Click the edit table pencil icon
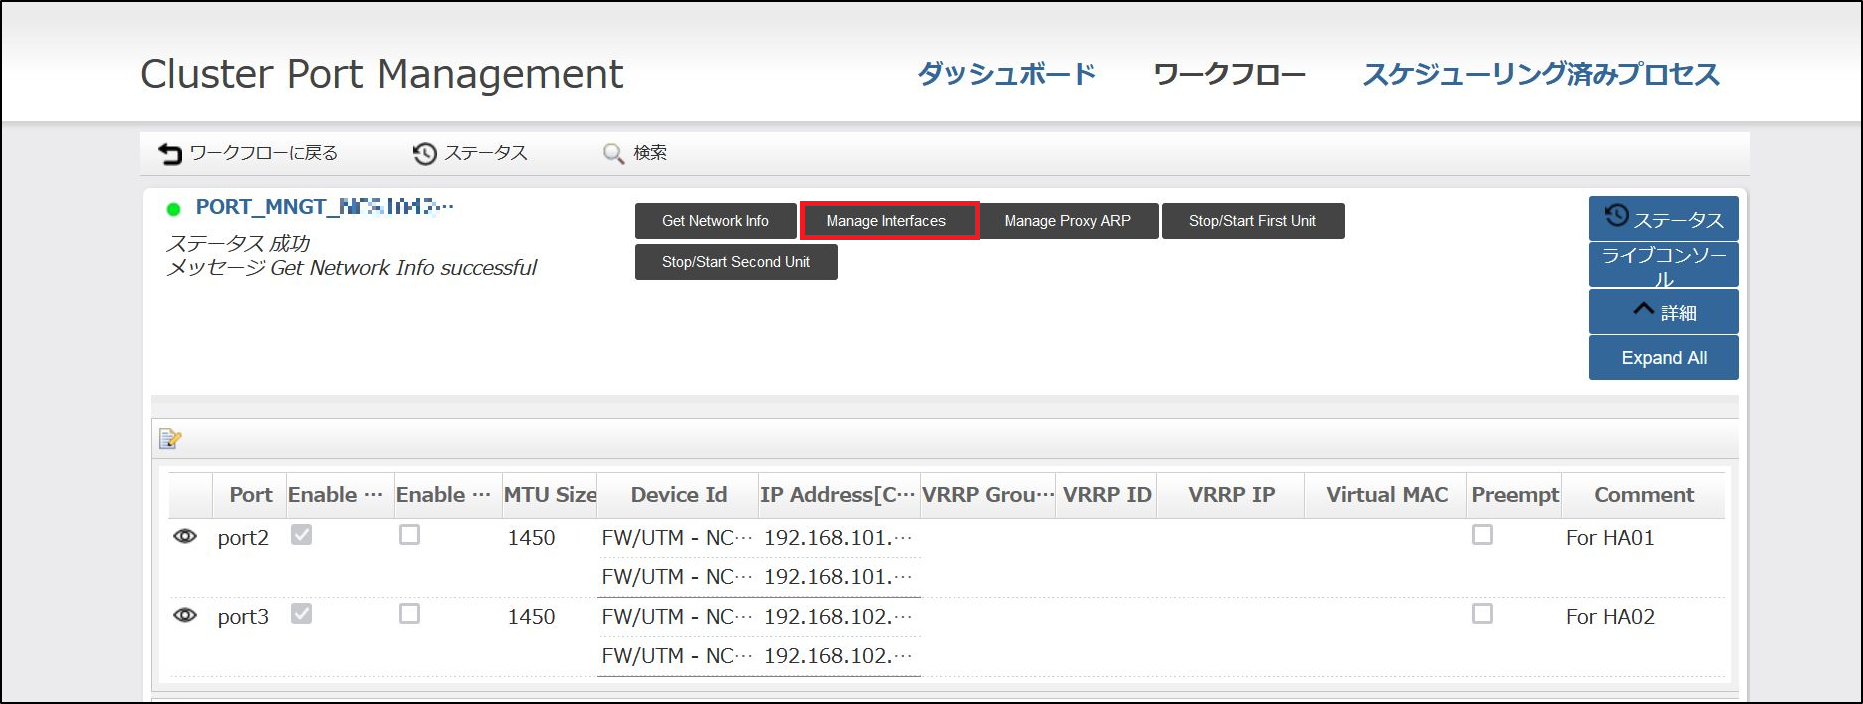1863x704 pixels. pos(170,438)
